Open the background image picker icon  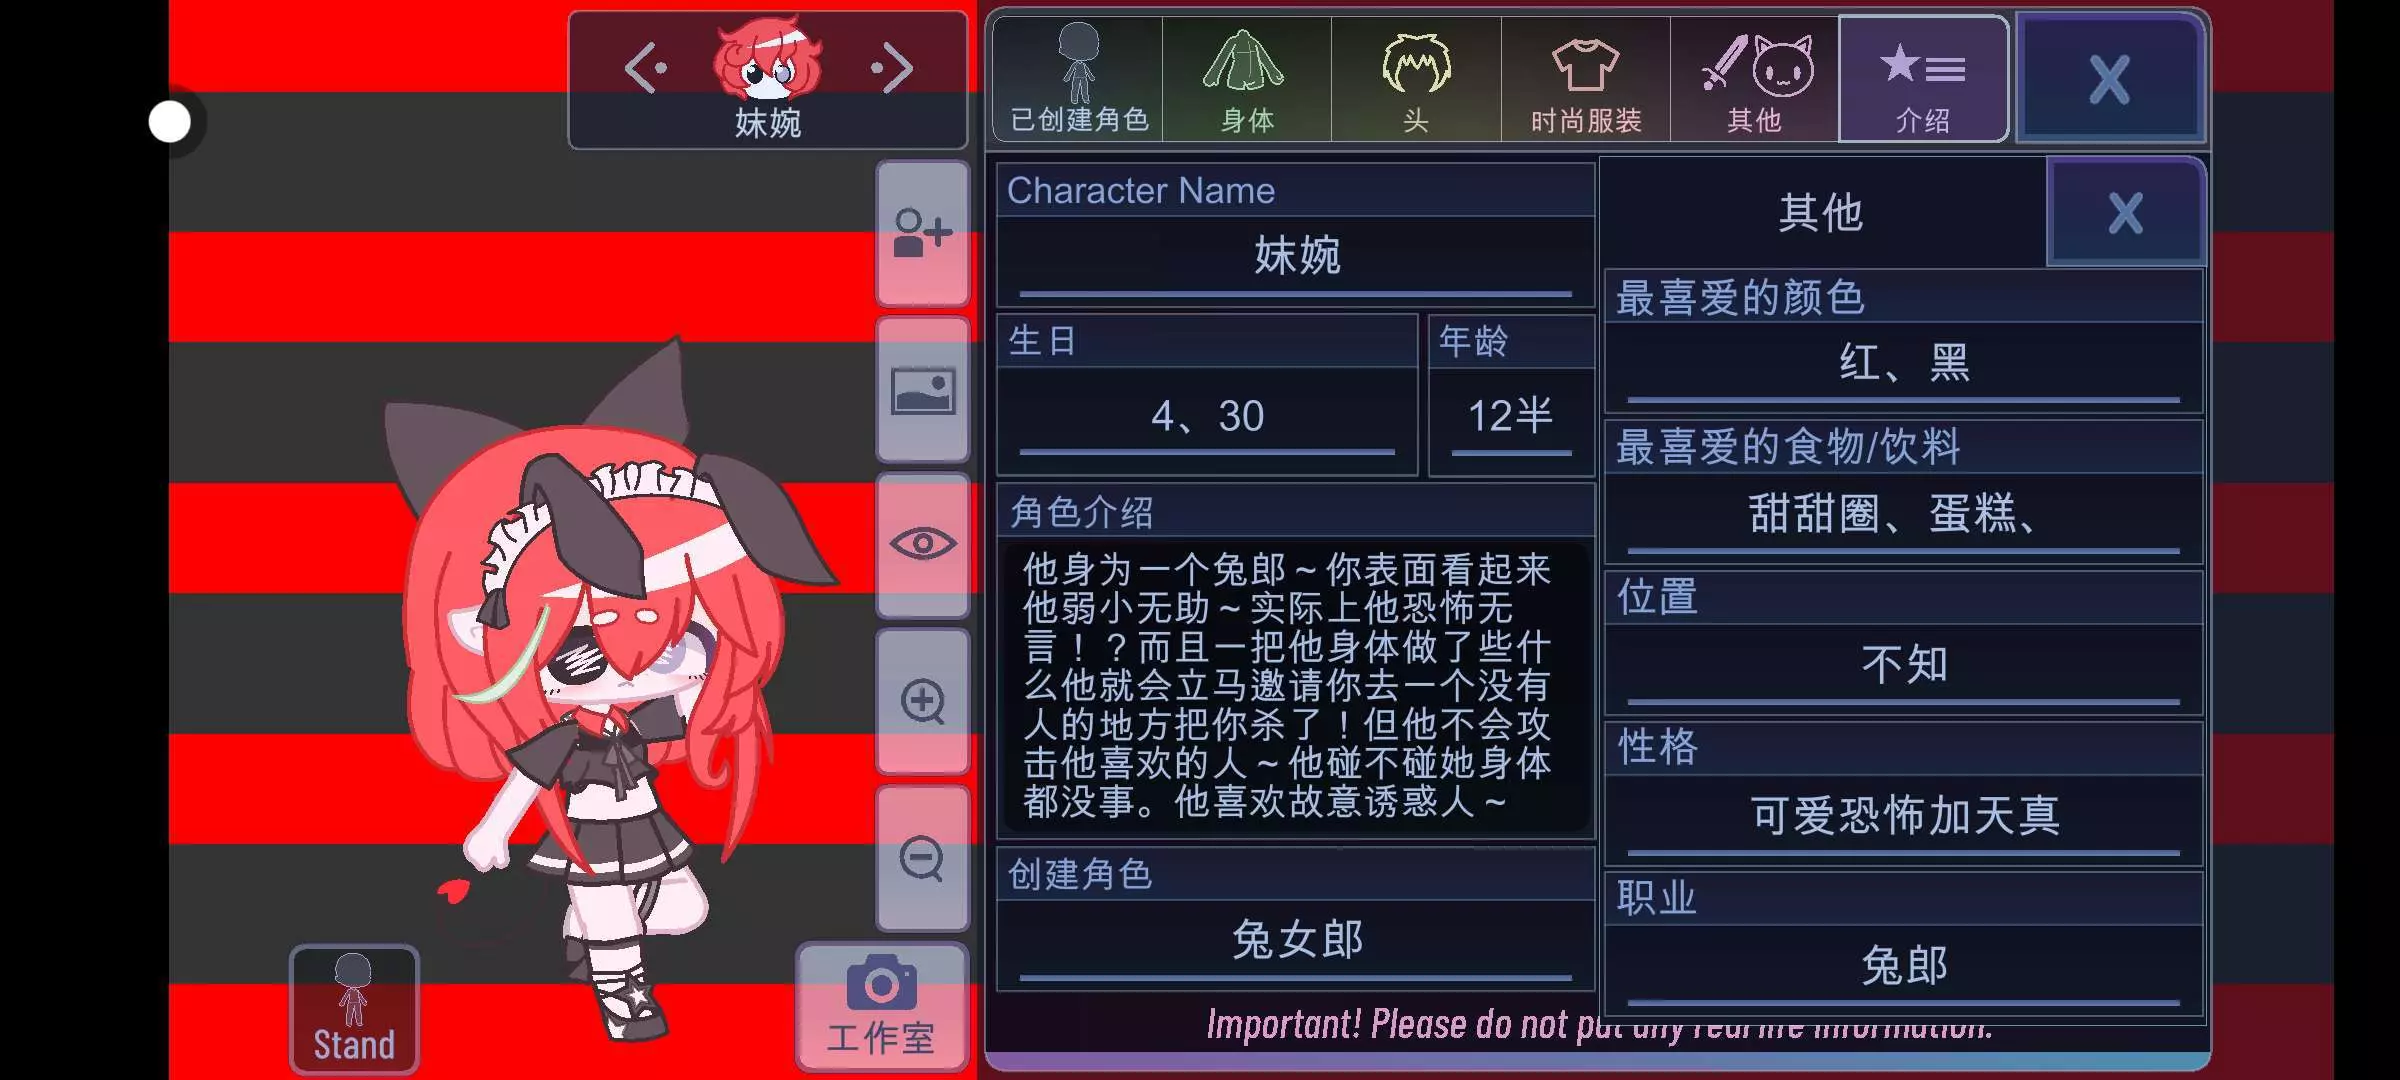click(922, 391)
